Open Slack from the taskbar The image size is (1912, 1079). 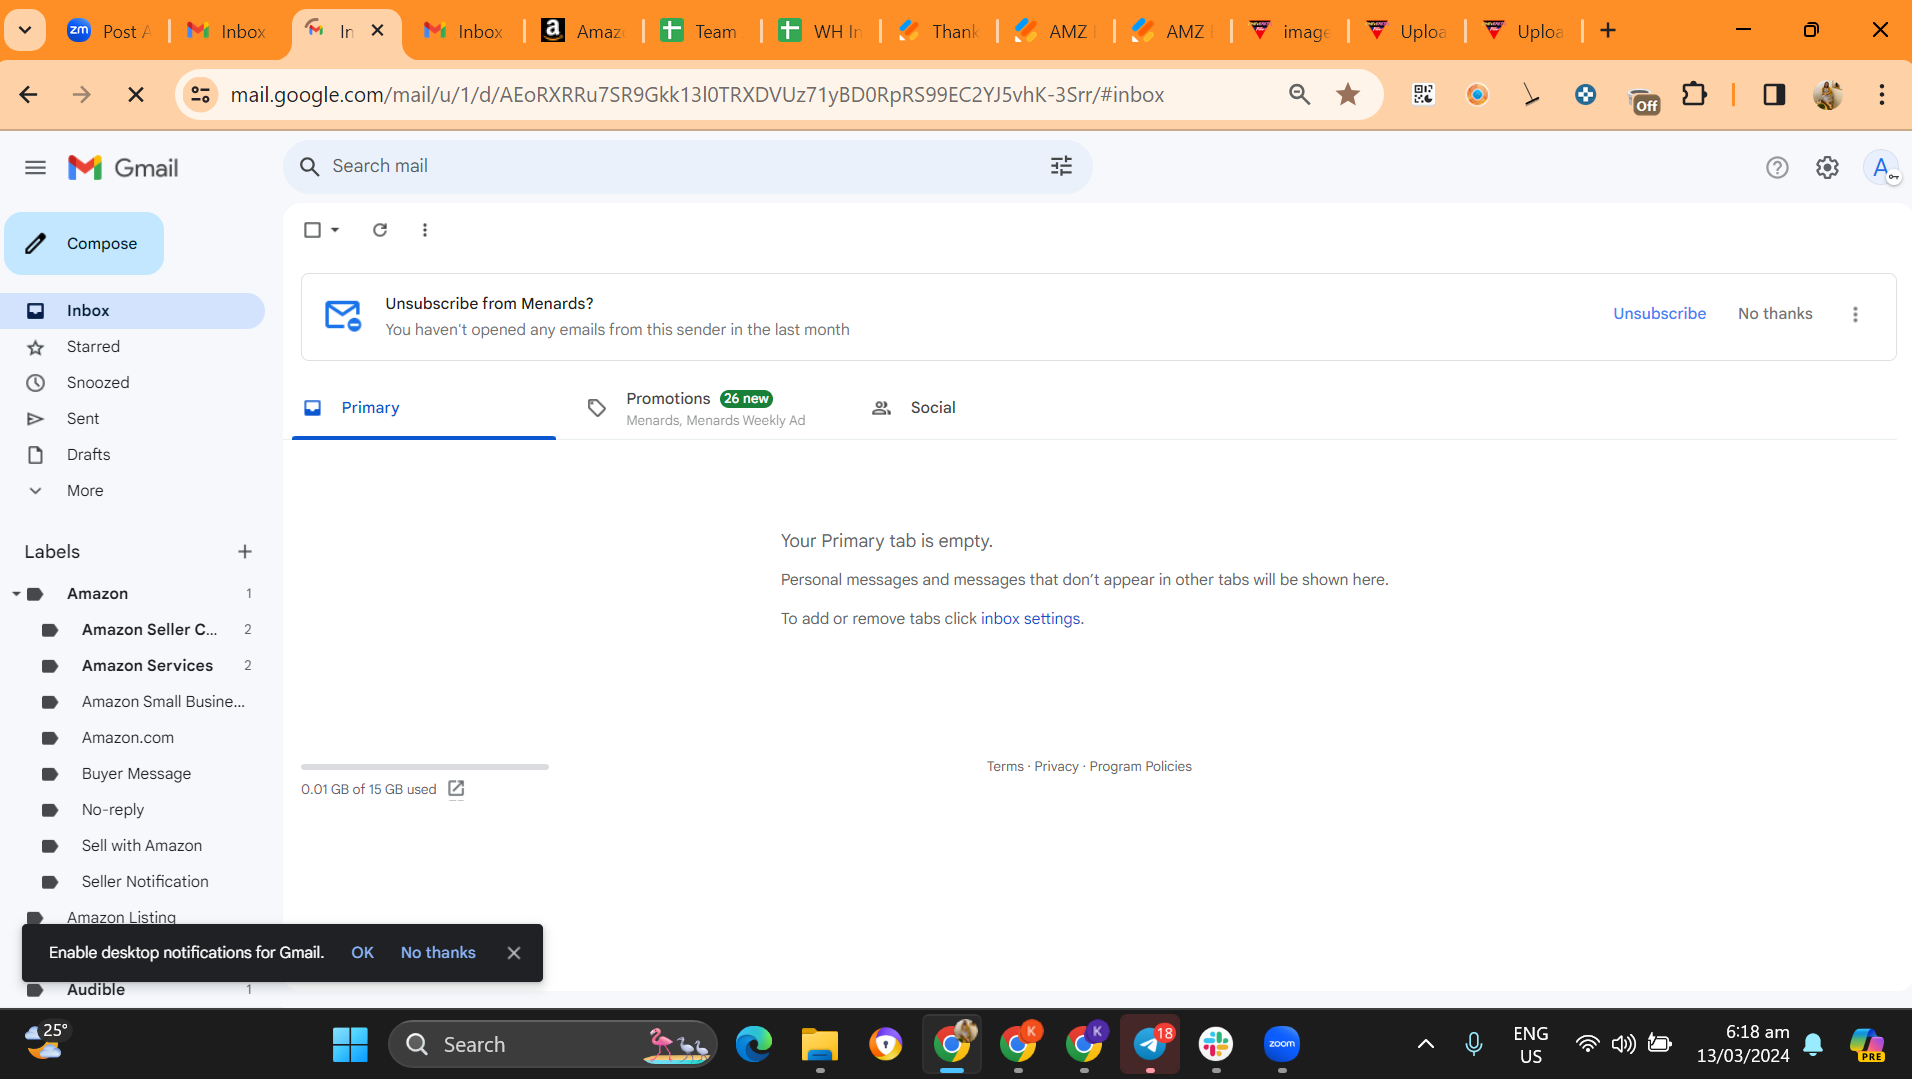[x=1216, y=1045]
